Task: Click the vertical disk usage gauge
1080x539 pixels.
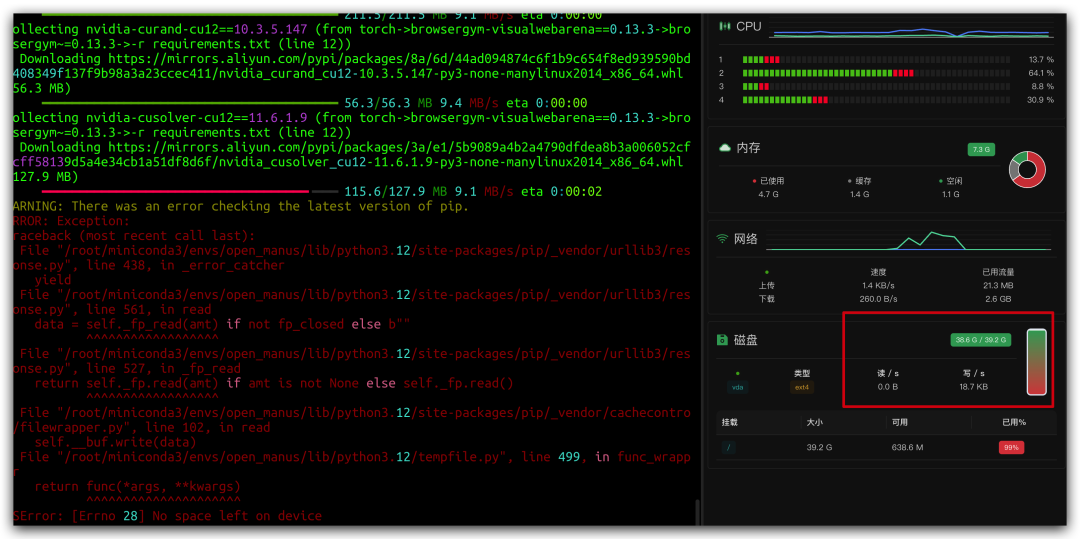Action: click(1036, 362)
